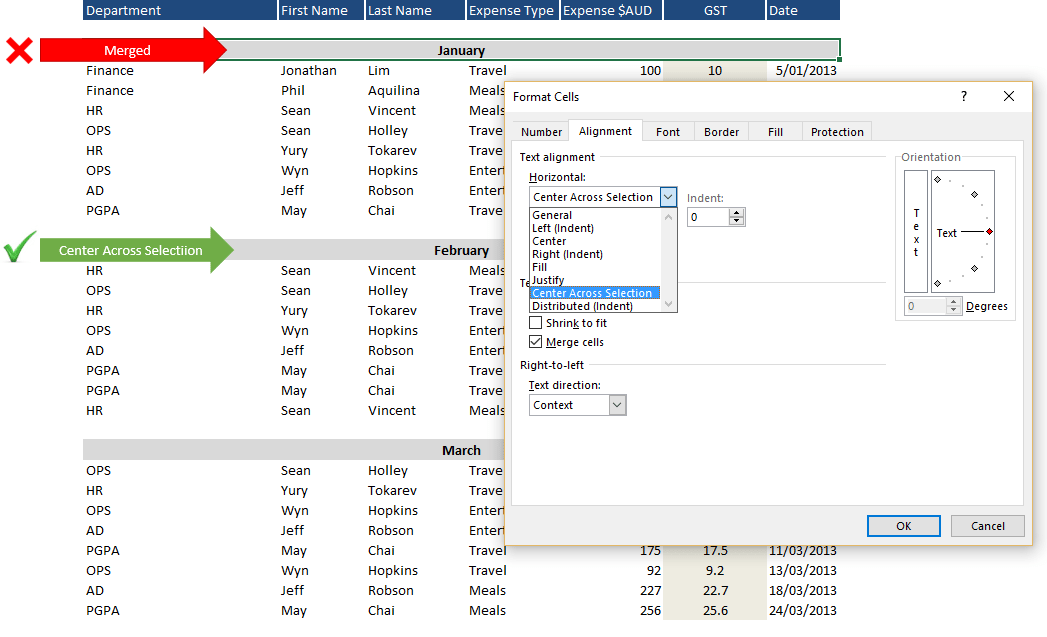Image resolution: width=1047 pixels, height=637 pixels.
Task: Click the list scrollbar up arrow
Action: [x=668, y=216]
